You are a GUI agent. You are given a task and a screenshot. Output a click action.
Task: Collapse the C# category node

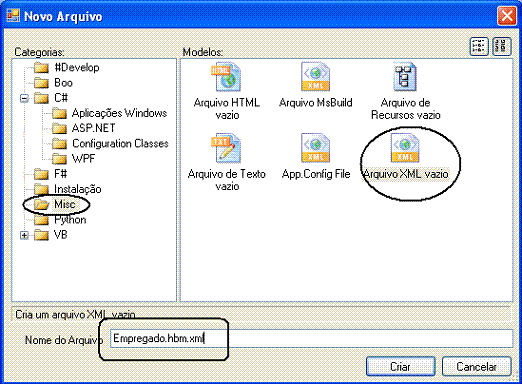24,98
